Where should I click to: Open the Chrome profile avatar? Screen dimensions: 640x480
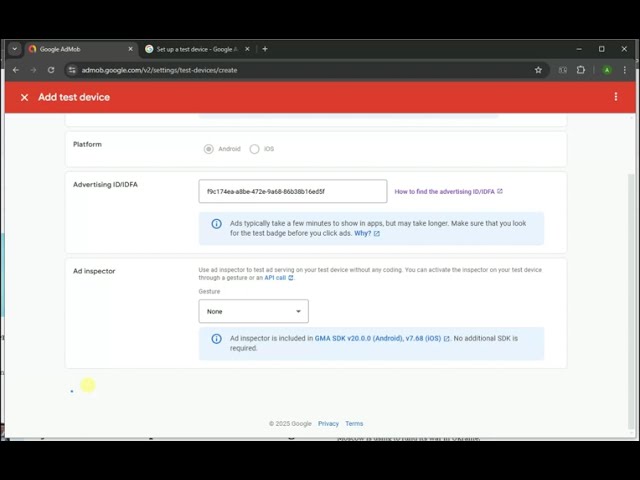[x=607, y=70]
